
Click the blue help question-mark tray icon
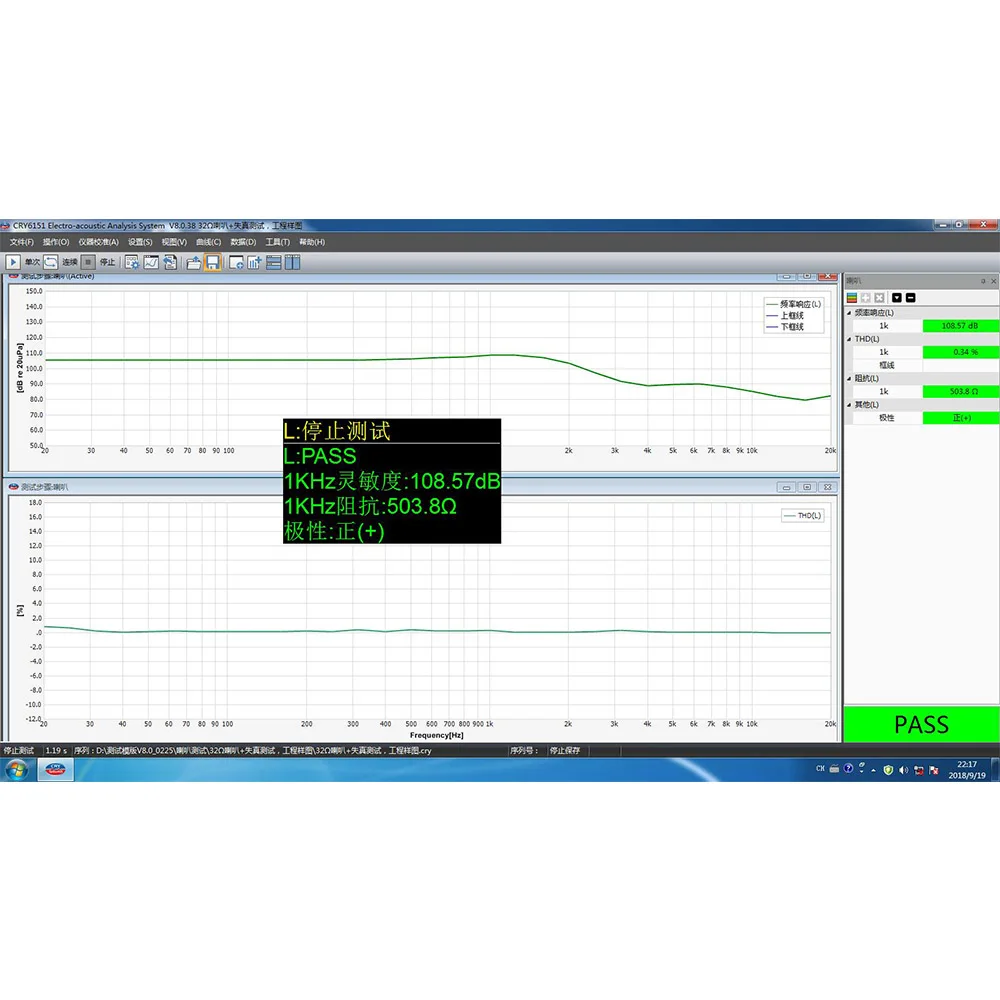848,768
